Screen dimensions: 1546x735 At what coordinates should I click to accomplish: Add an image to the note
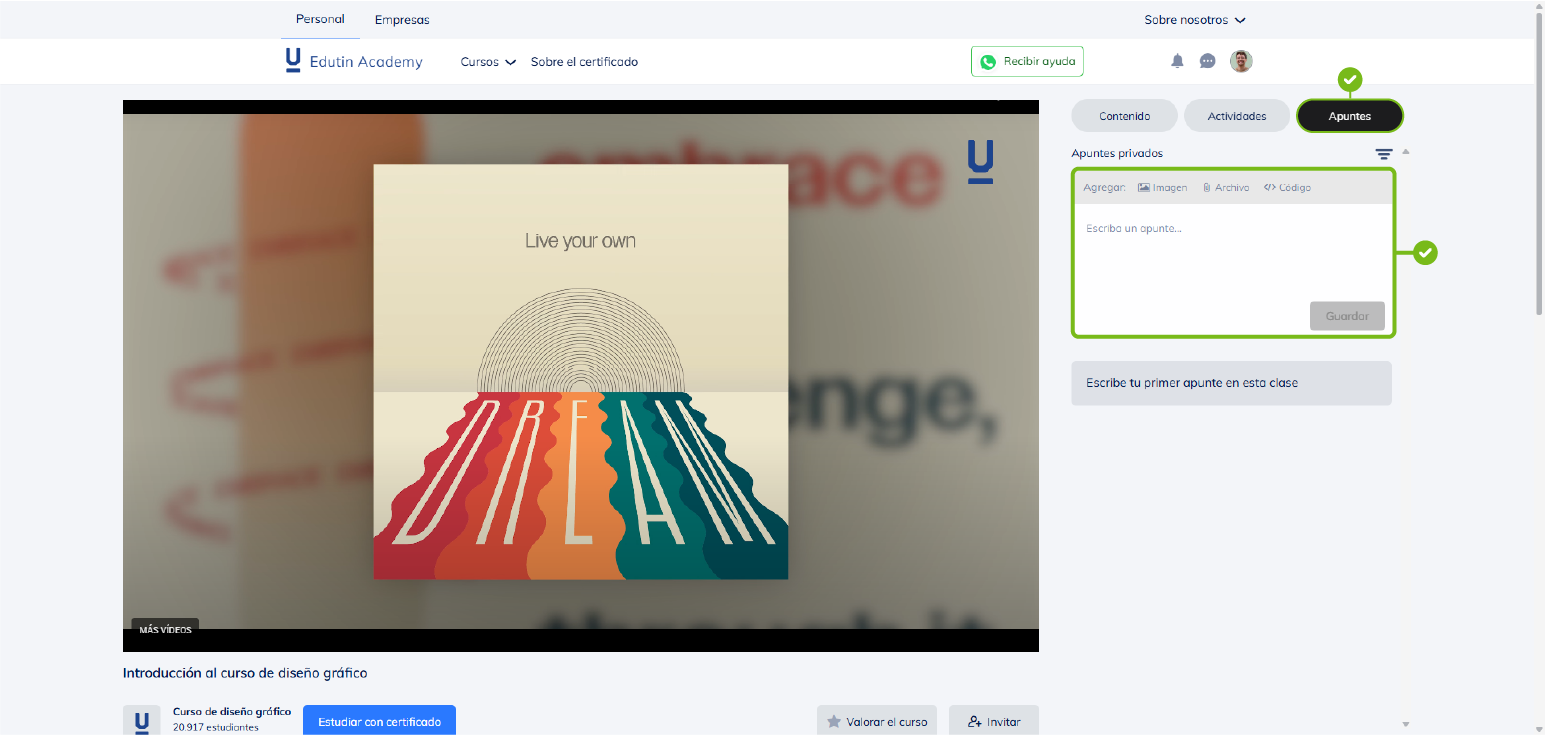click(x=1163, y=187)
